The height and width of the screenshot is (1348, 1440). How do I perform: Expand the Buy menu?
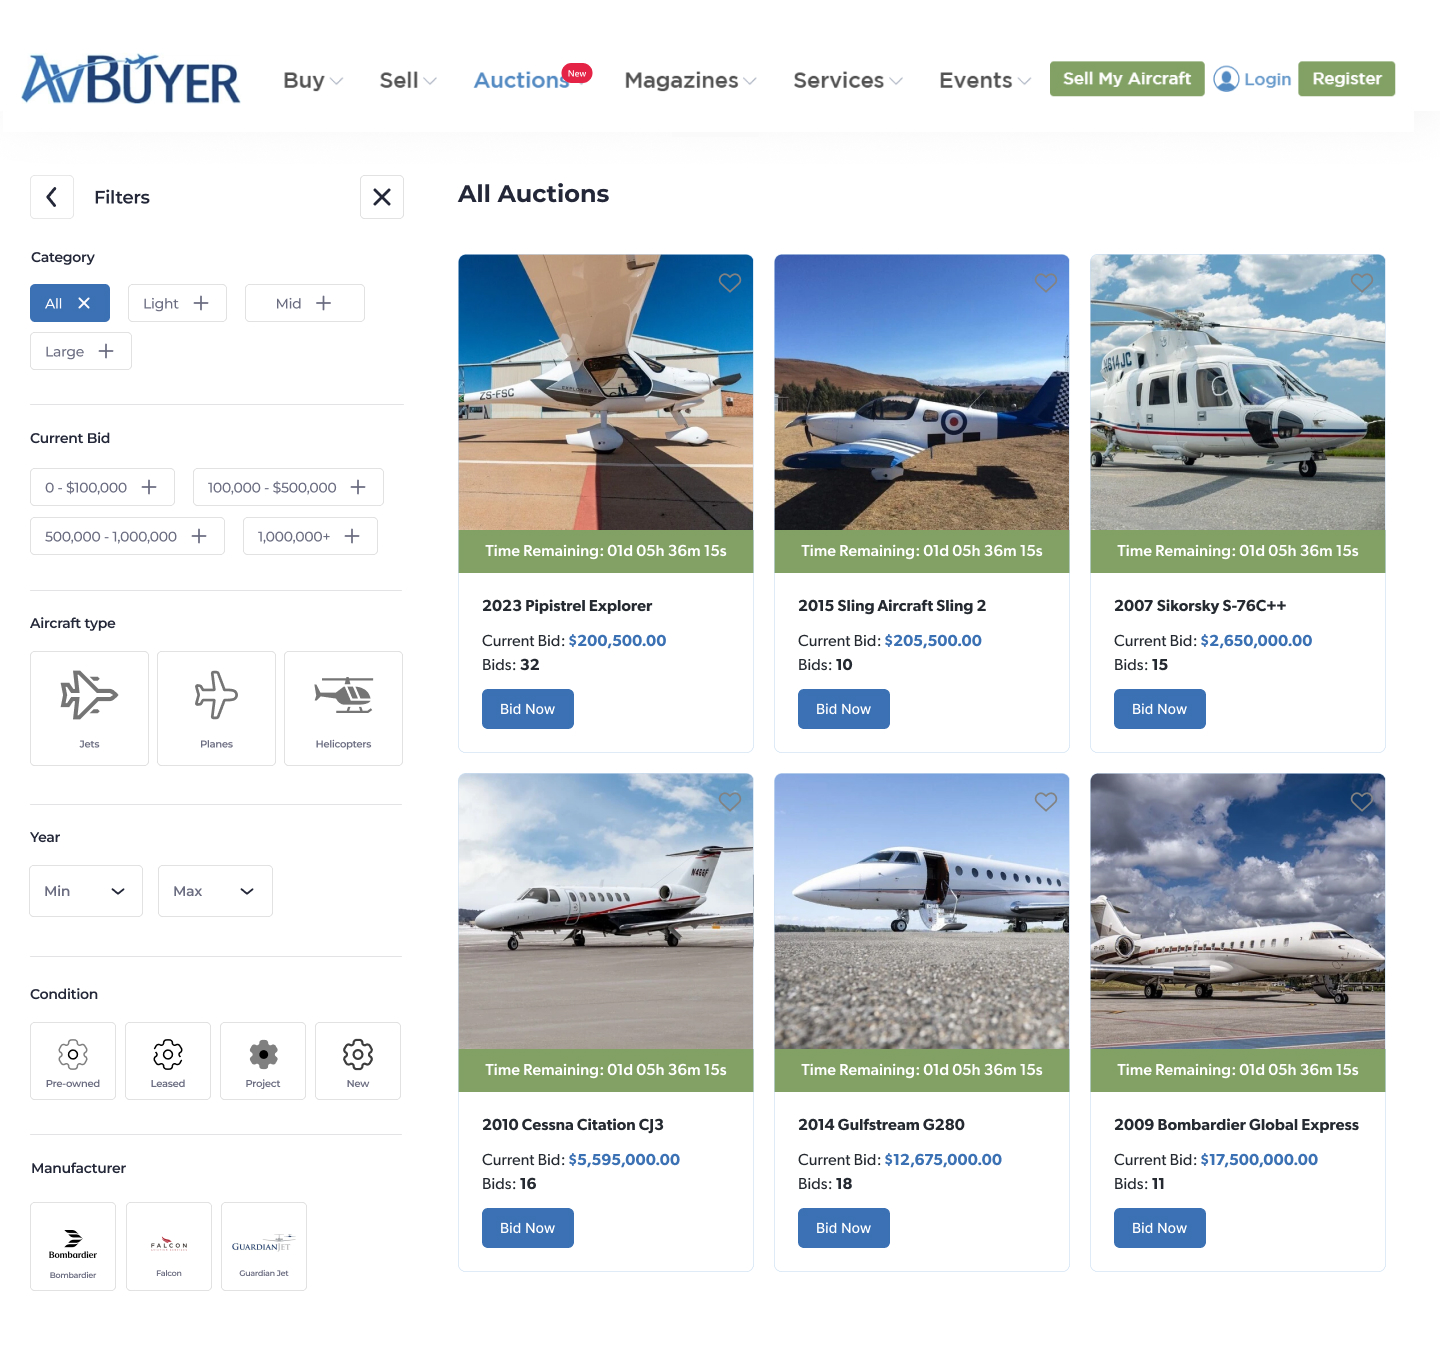(313, 80)
